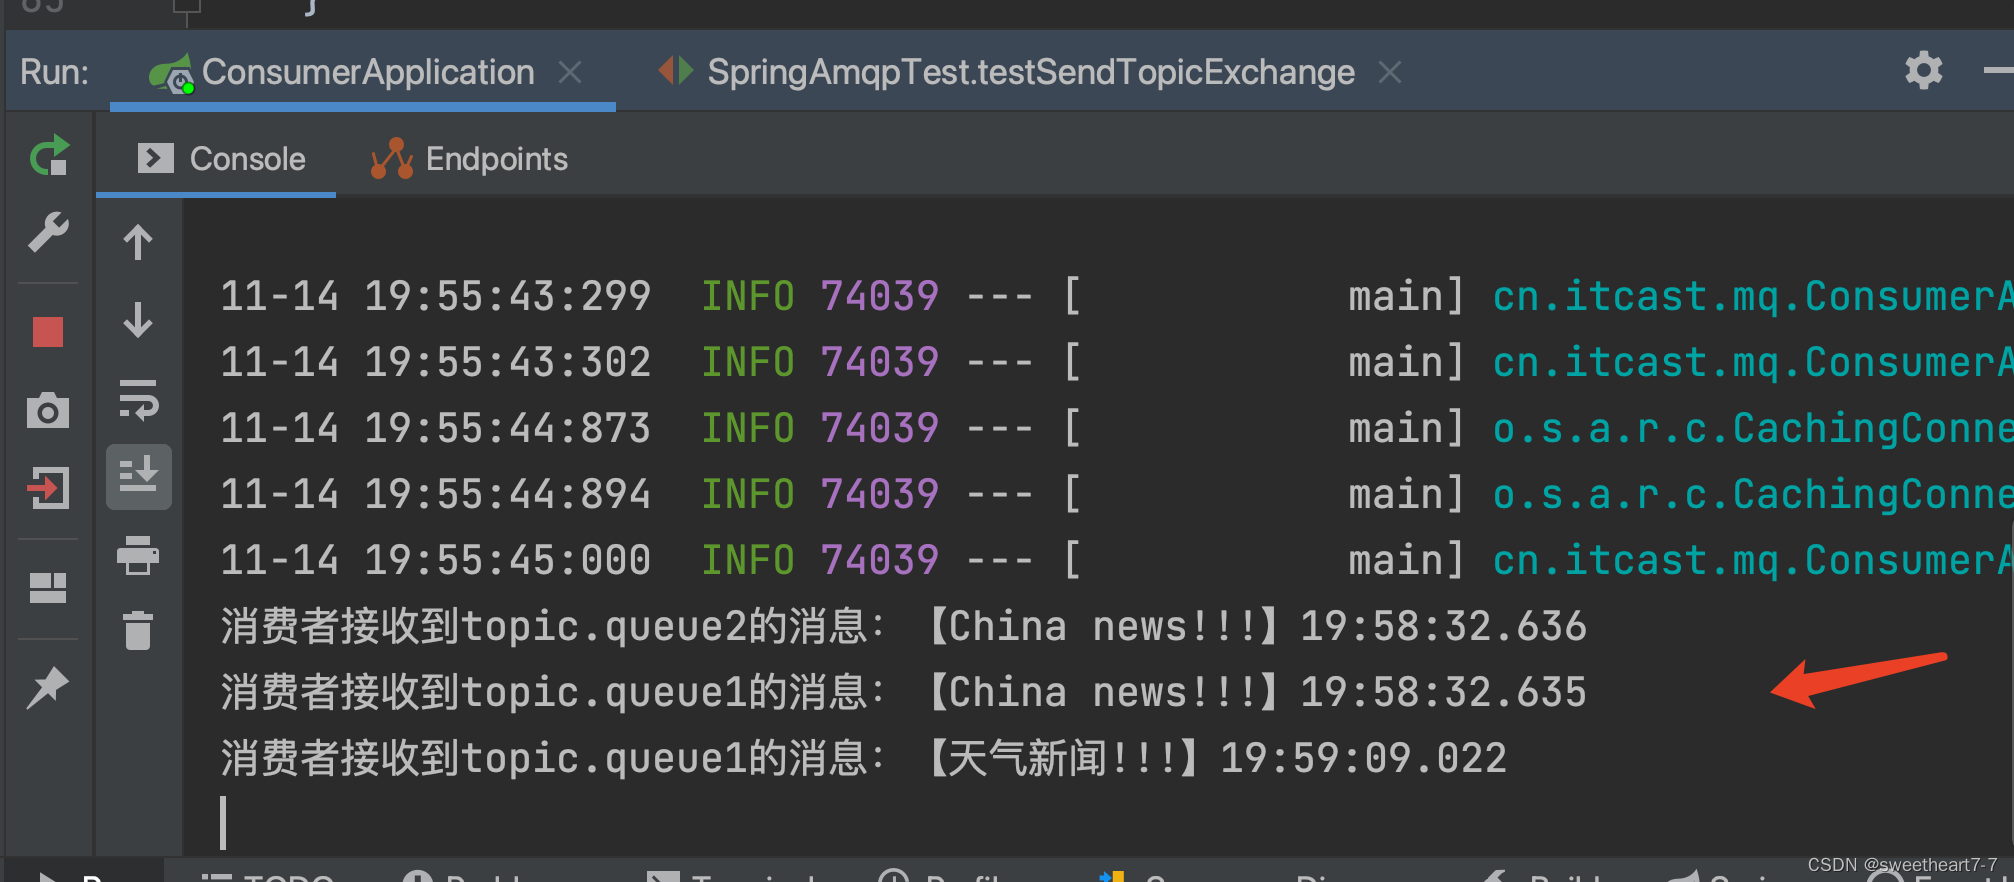
Task: Click the log line at 19:55:45:000
Action: click(1116, 560)
